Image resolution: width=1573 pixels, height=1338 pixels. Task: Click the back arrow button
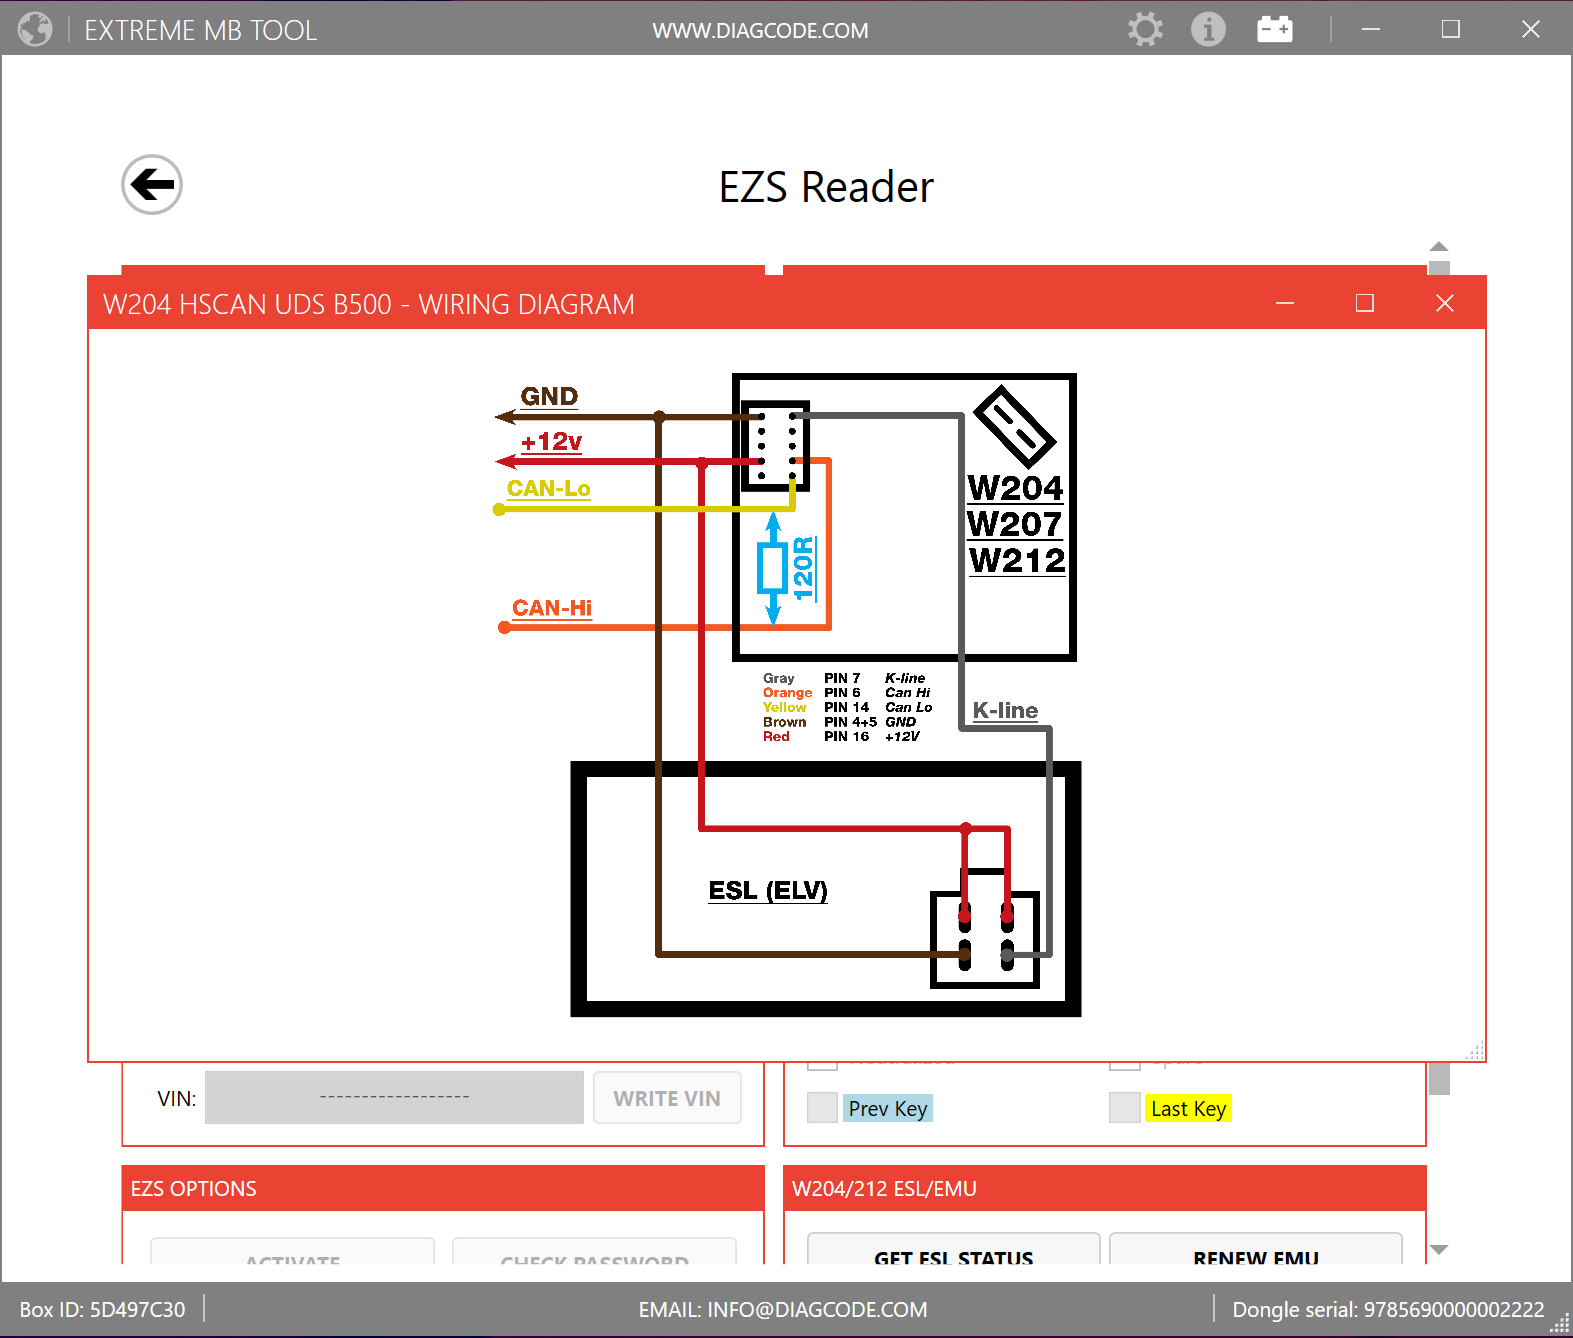coord(152,185)
